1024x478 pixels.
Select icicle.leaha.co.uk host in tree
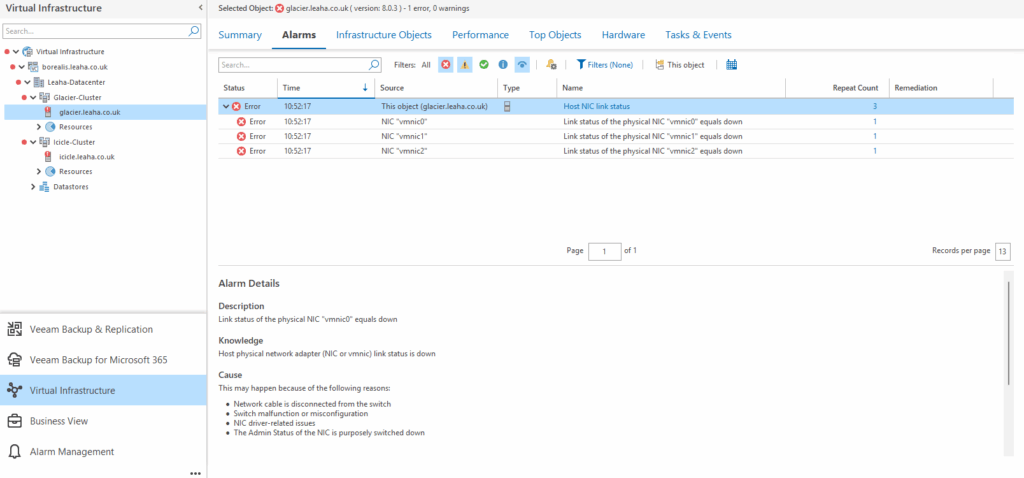(86, 157)
